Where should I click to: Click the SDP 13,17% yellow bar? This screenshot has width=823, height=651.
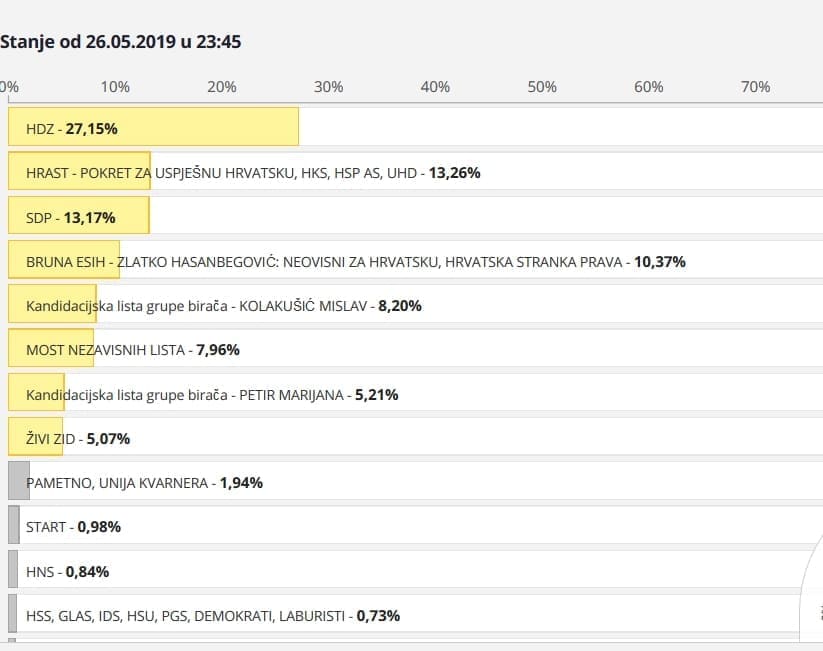78,217
